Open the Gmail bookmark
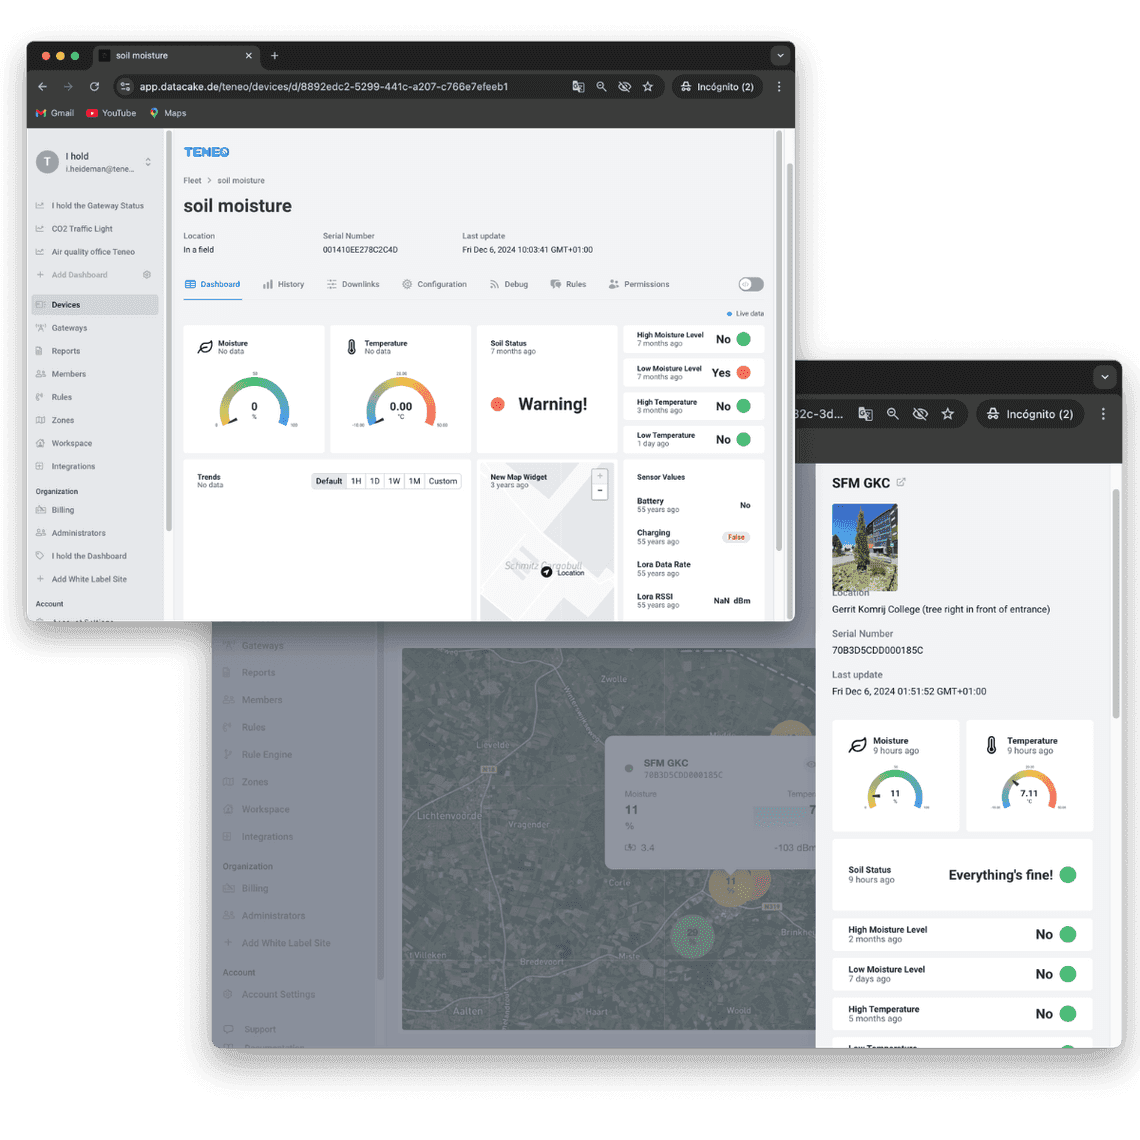1140x1140 pixels. [x=55, y=113]
